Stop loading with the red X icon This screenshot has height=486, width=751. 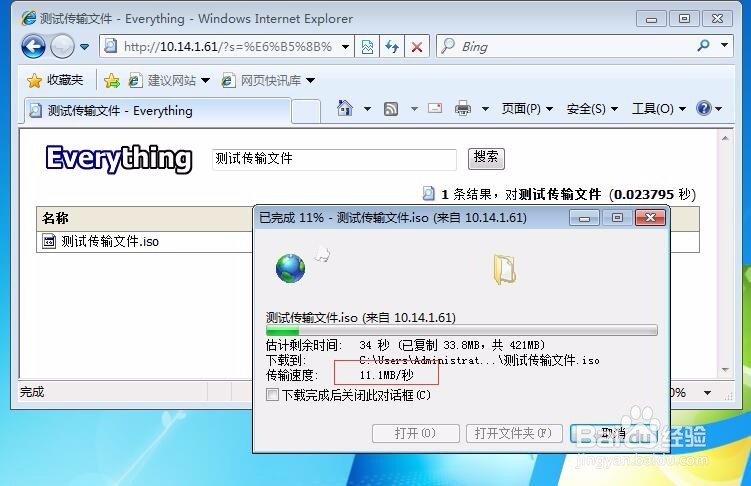tap(417, 47)
